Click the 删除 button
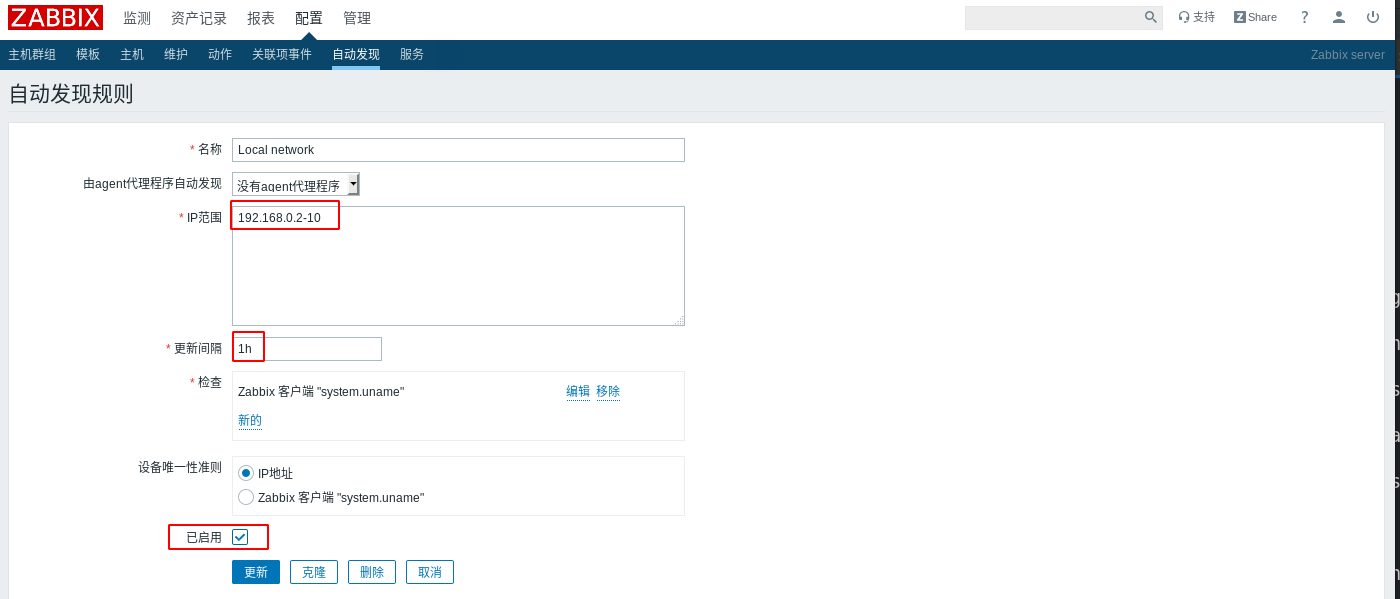Image resolution: width=1400 pixels, height=599 pixels. point(372,572)
